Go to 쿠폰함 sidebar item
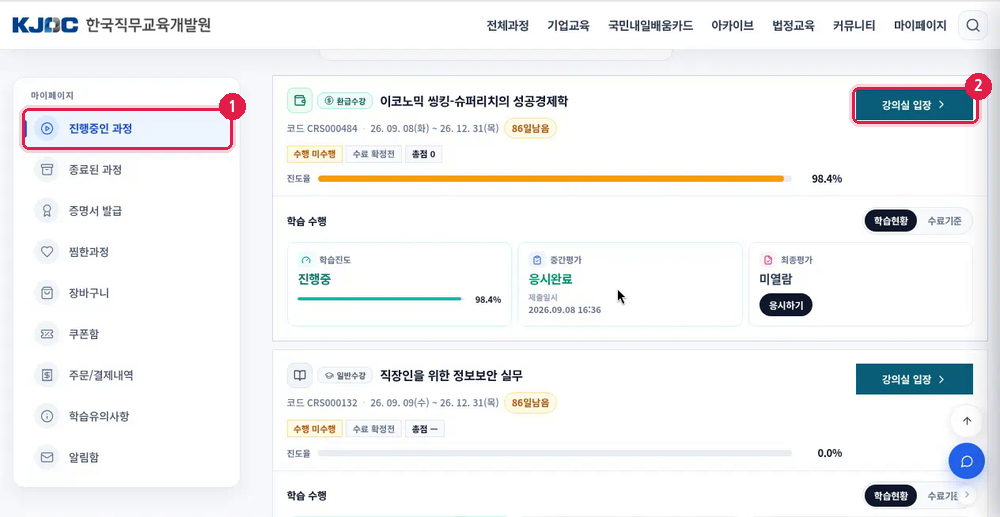Image resolution: width=1000 pixels, height=517 pixels. (128, 334)
